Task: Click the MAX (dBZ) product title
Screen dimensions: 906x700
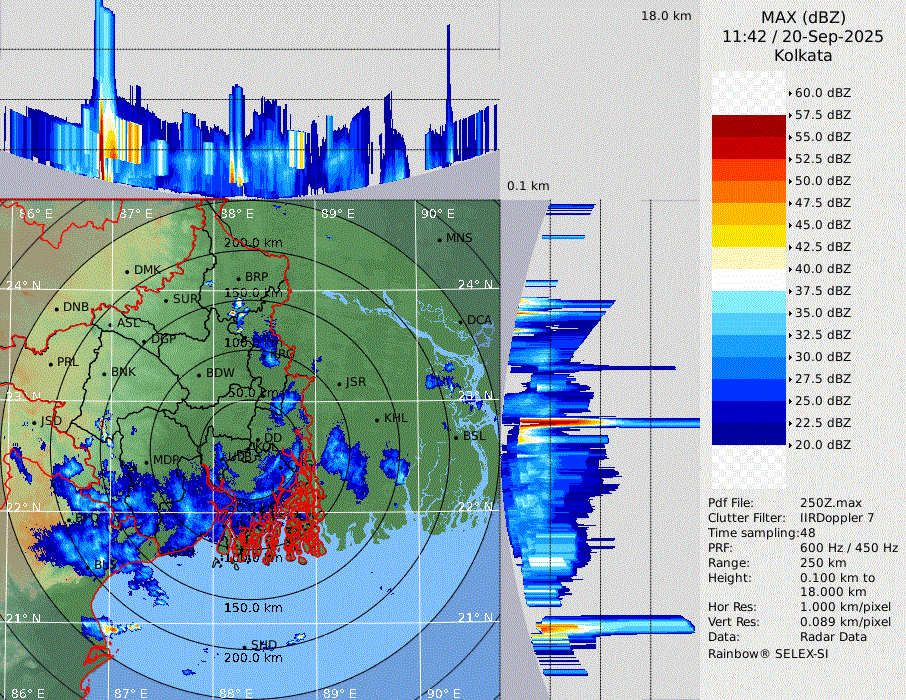Action: click(803, 17)
